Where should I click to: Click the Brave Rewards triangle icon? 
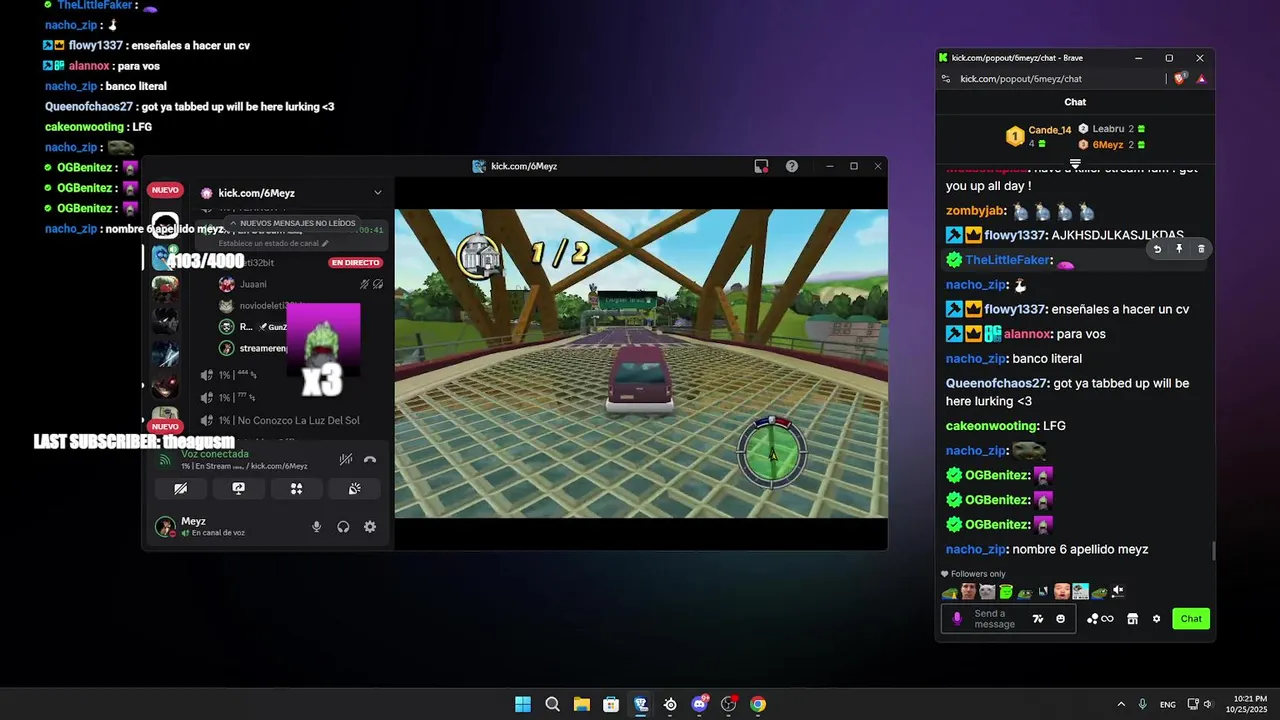point(1201,79)
